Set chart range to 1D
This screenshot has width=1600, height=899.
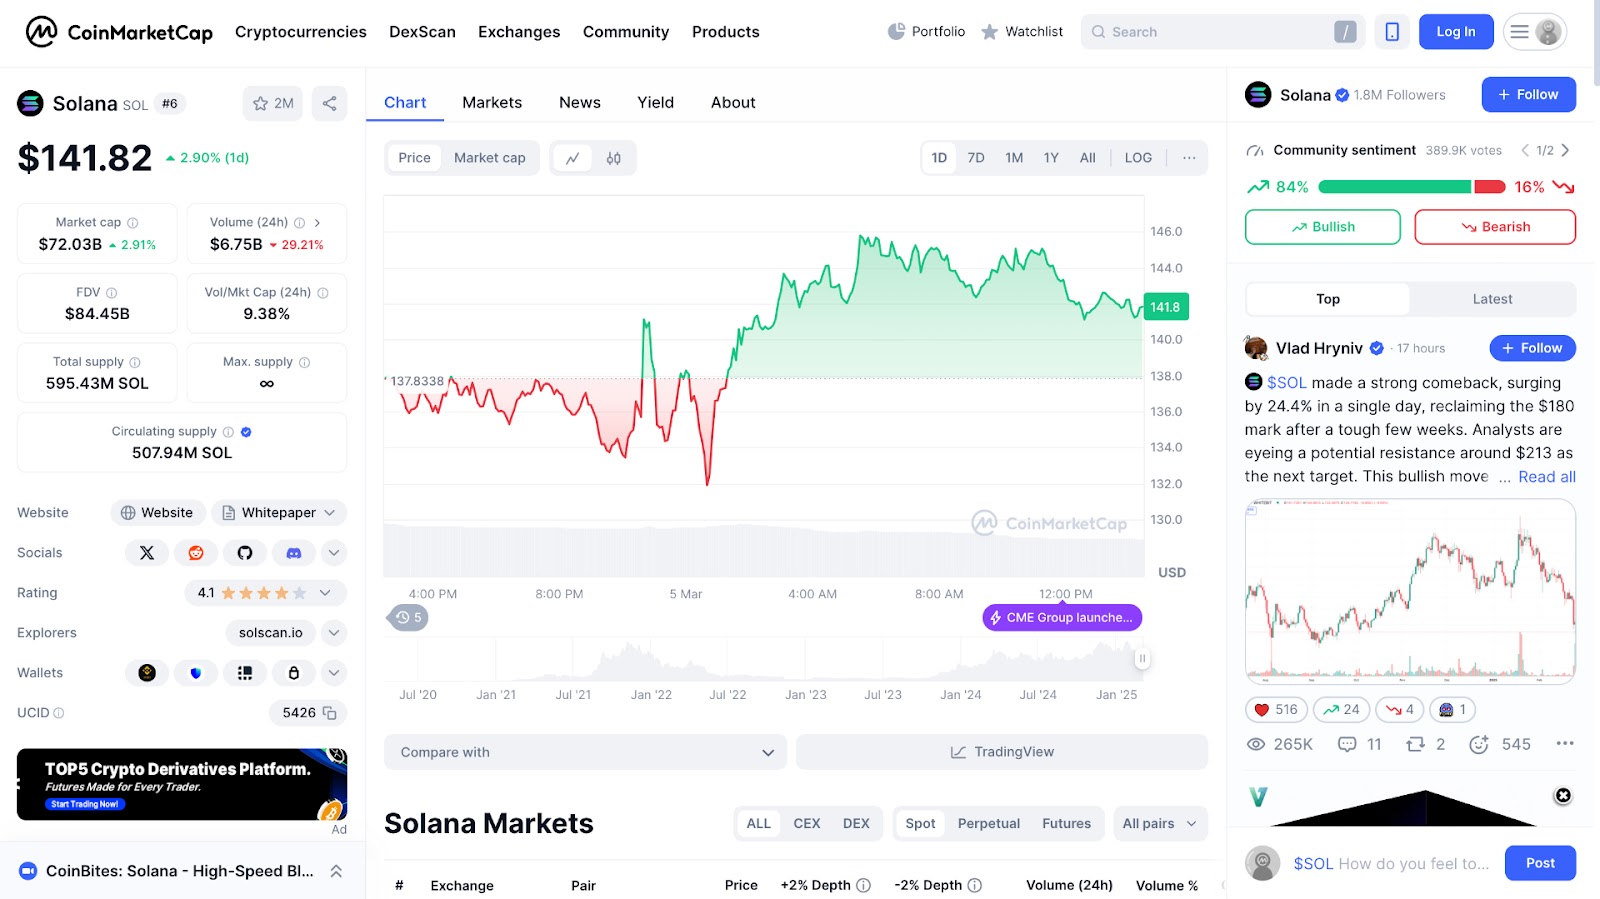click(x=939, y=158)
